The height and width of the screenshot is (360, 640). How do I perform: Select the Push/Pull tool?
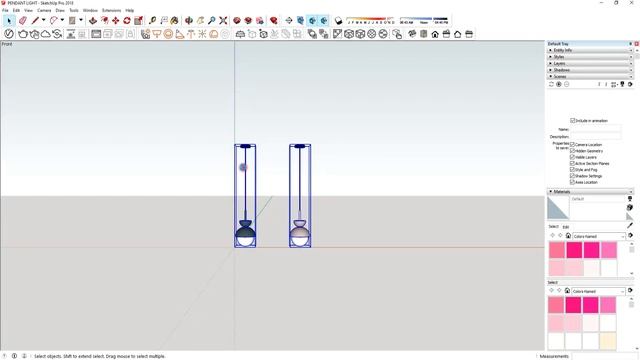click(93, 20)
